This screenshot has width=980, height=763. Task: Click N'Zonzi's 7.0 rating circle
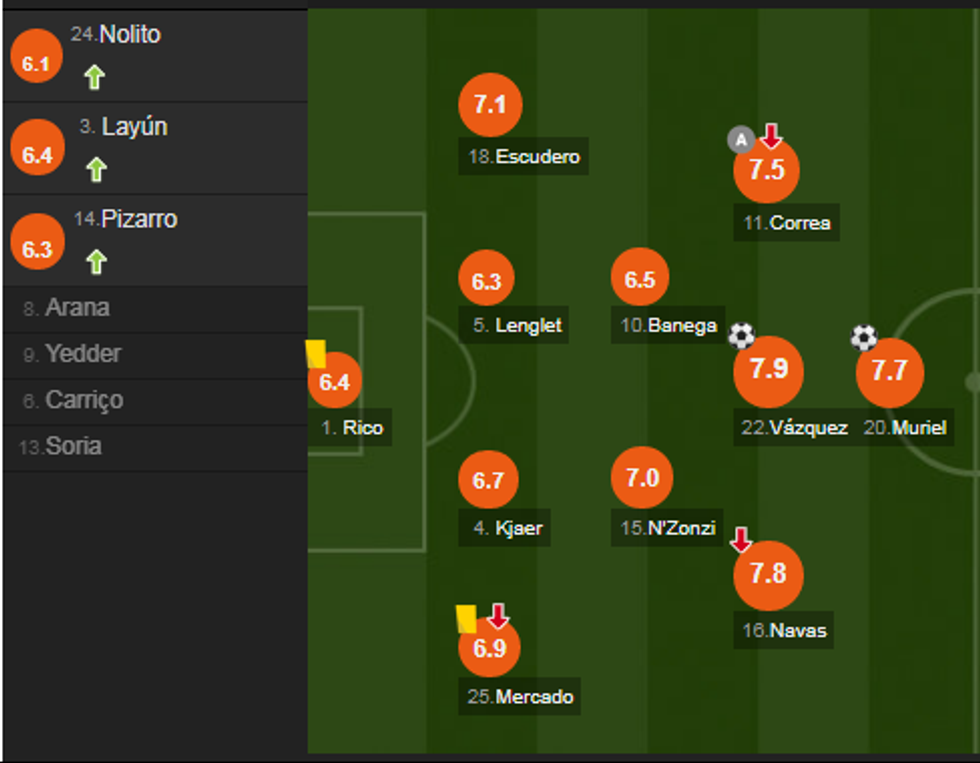pyautogui.click(x=641, y=478)
